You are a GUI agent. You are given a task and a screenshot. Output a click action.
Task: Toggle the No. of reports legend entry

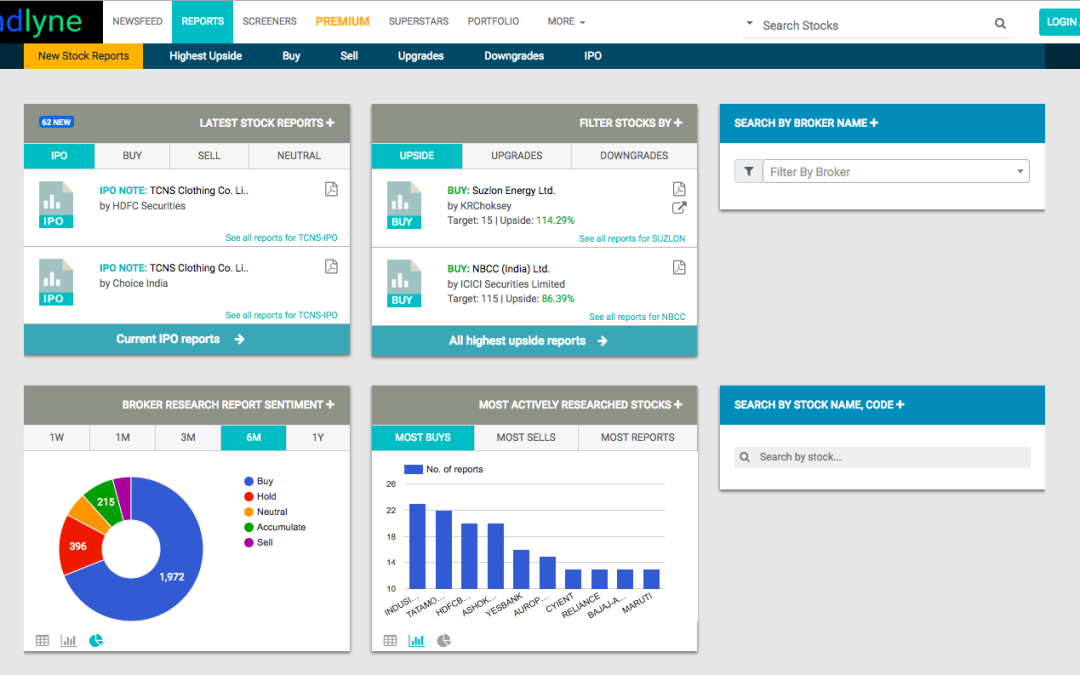pos(444,469)
